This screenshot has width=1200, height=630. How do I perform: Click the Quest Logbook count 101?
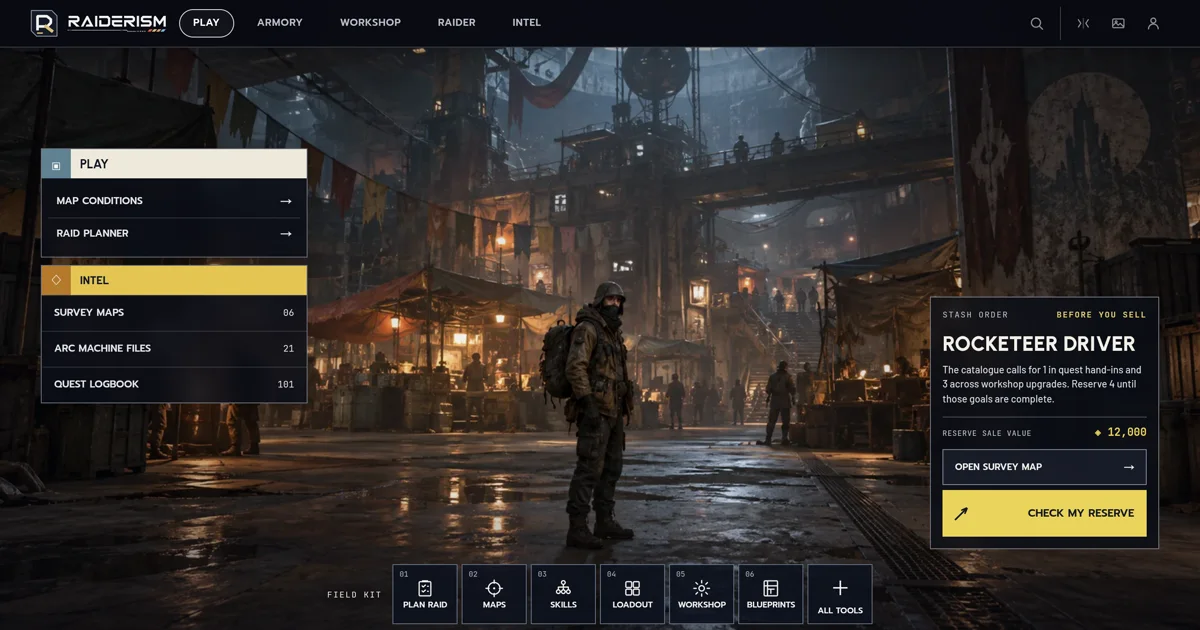tap(285, 385)
